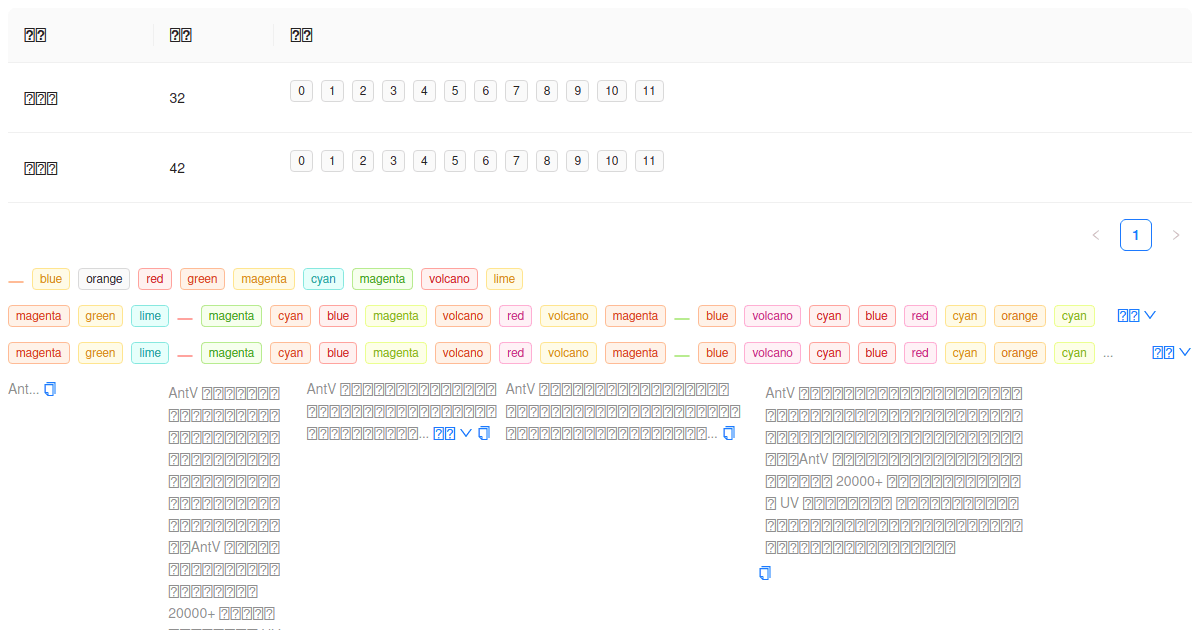Screen dimensions: 1200x630
Task: Click blue tag in short row starting with blue
Action: 51,279
